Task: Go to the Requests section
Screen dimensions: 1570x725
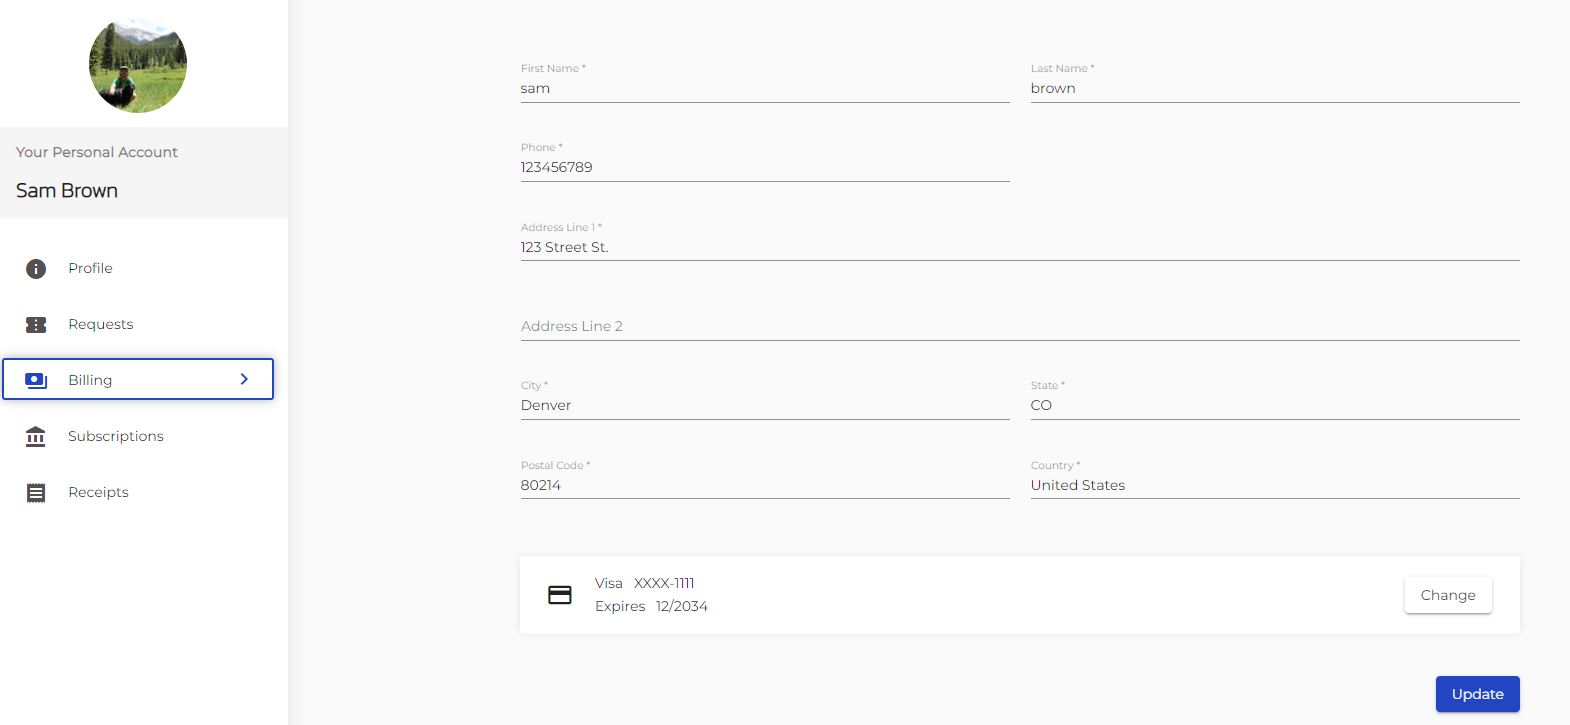Action: pyautogui.click(x=100, y=324)
